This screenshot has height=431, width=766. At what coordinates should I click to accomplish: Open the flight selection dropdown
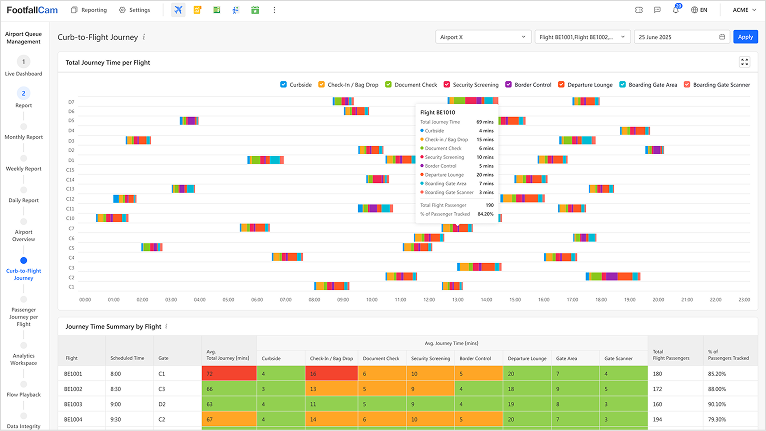click(582, 37)
